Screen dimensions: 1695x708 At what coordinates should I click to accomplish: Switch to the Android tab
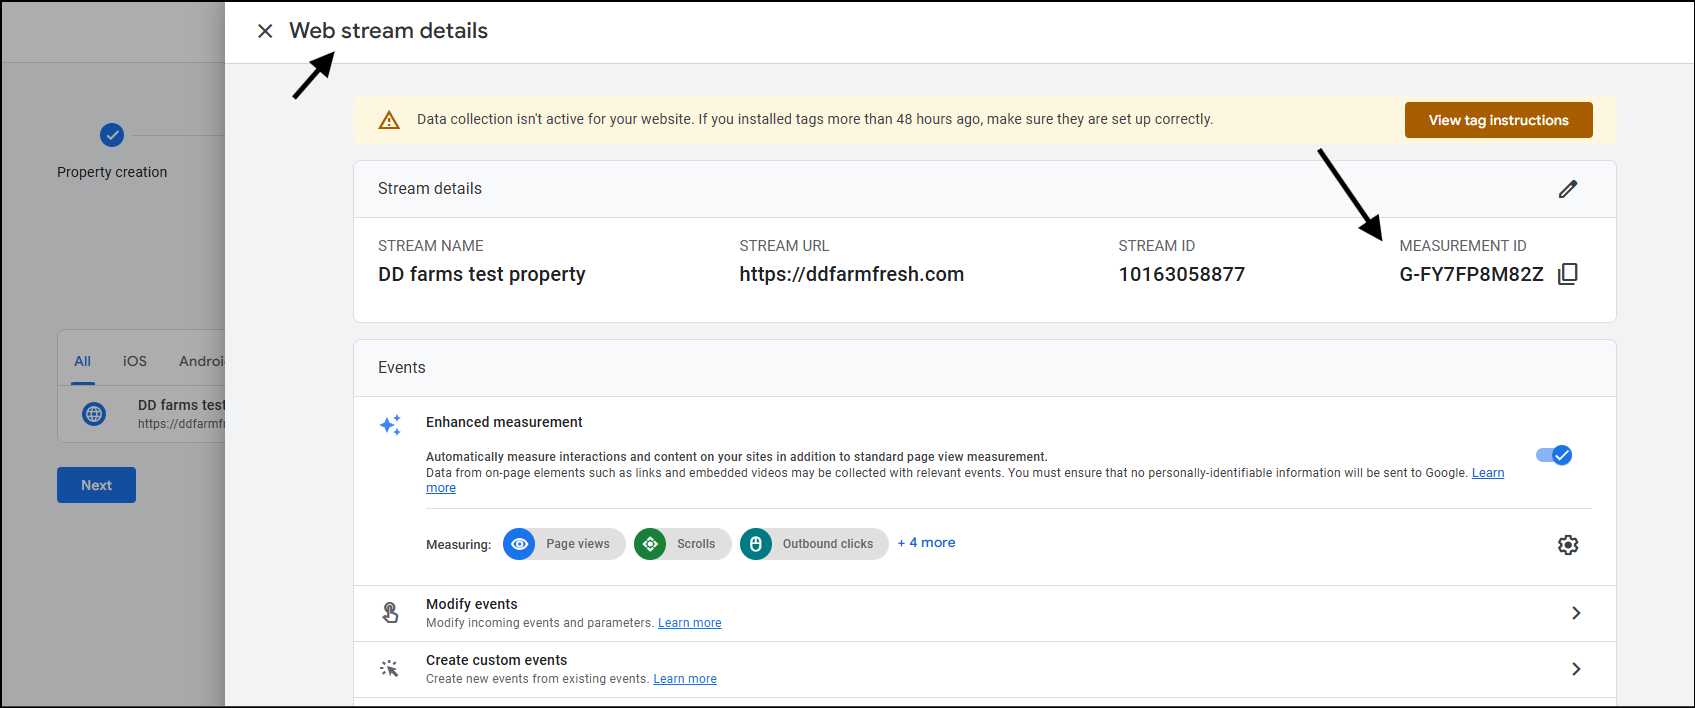click(202, 361)
